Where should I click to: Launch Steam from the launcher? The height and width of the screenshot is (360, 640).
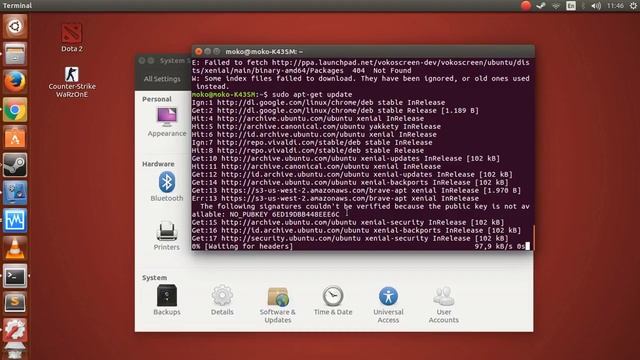[15, 165]
